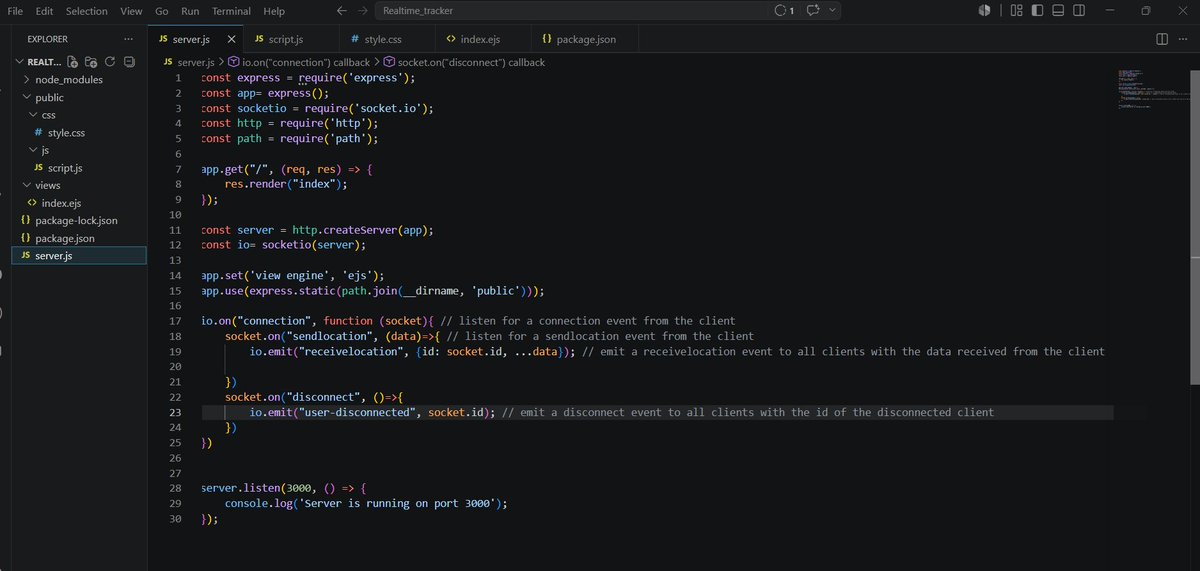Image resolution: width=1200 pixels, height=571 pixels.
Task: Click server.js breadcrumb segment
Action: coord(191,62)
